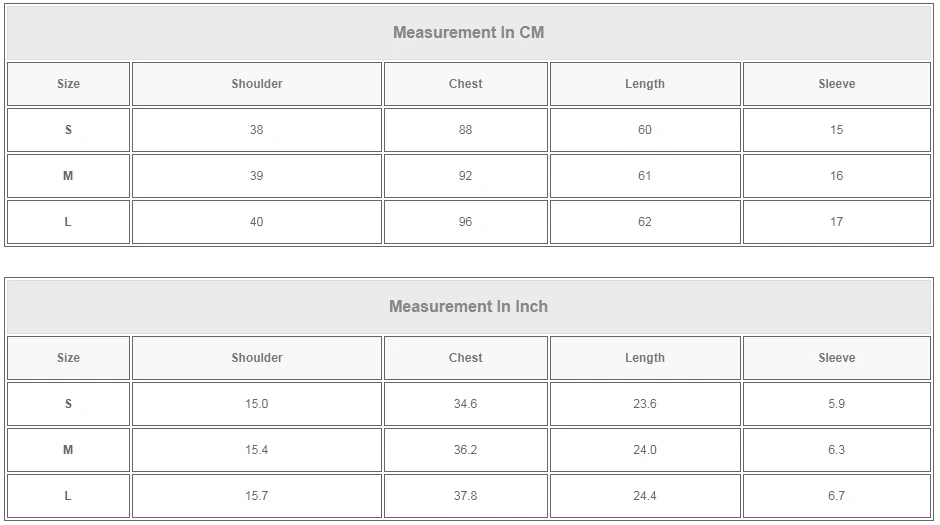Click the length value 62 cell
Screen dimensions: 940x525
(644, 222)
